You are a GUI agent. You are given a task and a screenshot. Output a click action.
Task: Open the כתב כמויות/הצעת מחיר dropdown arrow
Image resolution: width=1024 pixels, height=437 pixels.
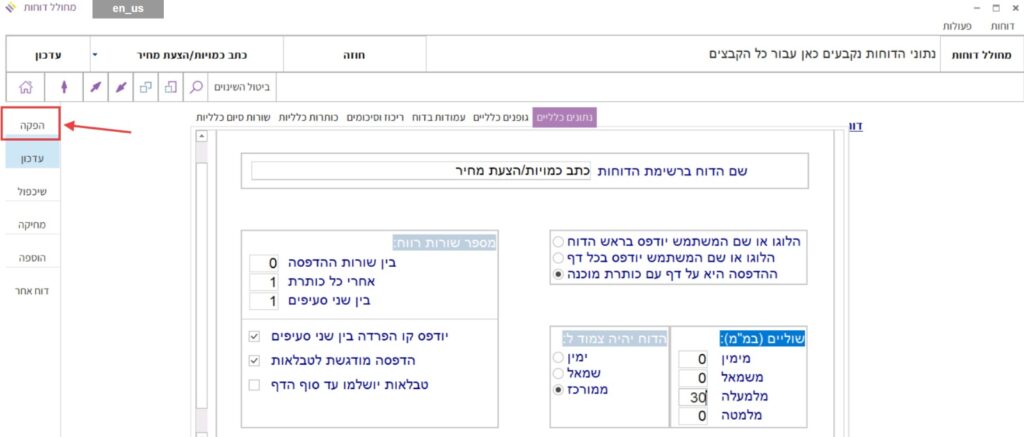(x=94, y=54)
